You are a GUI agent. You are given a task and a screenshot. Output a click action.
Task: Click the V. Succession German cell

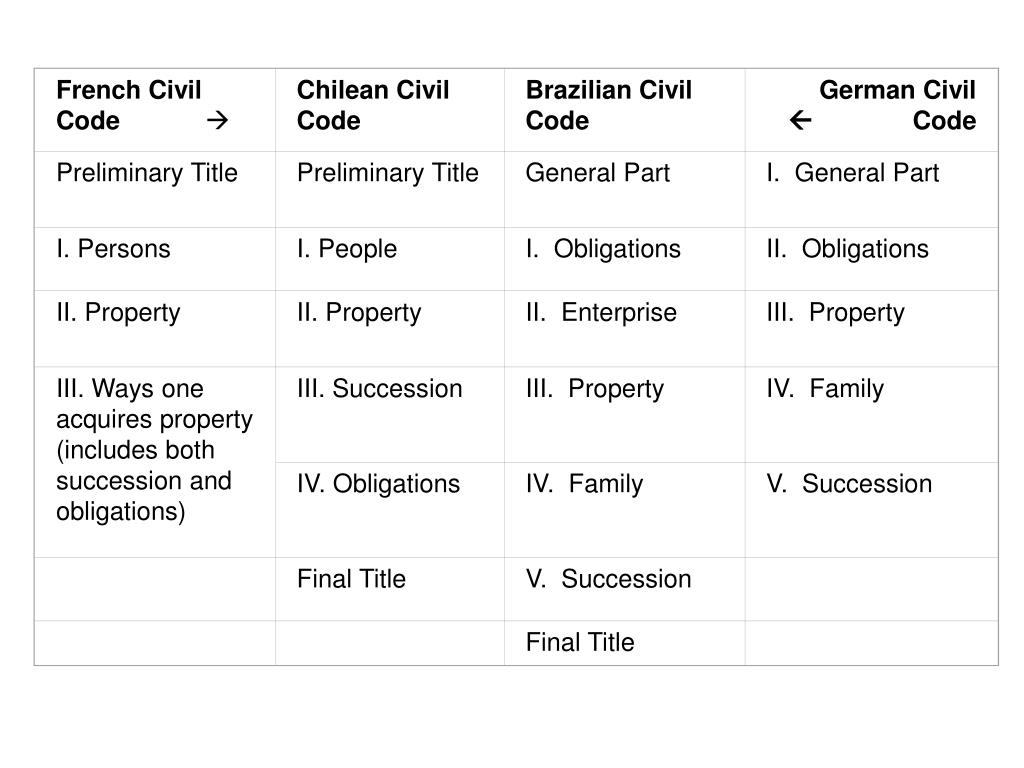[872, 510]
